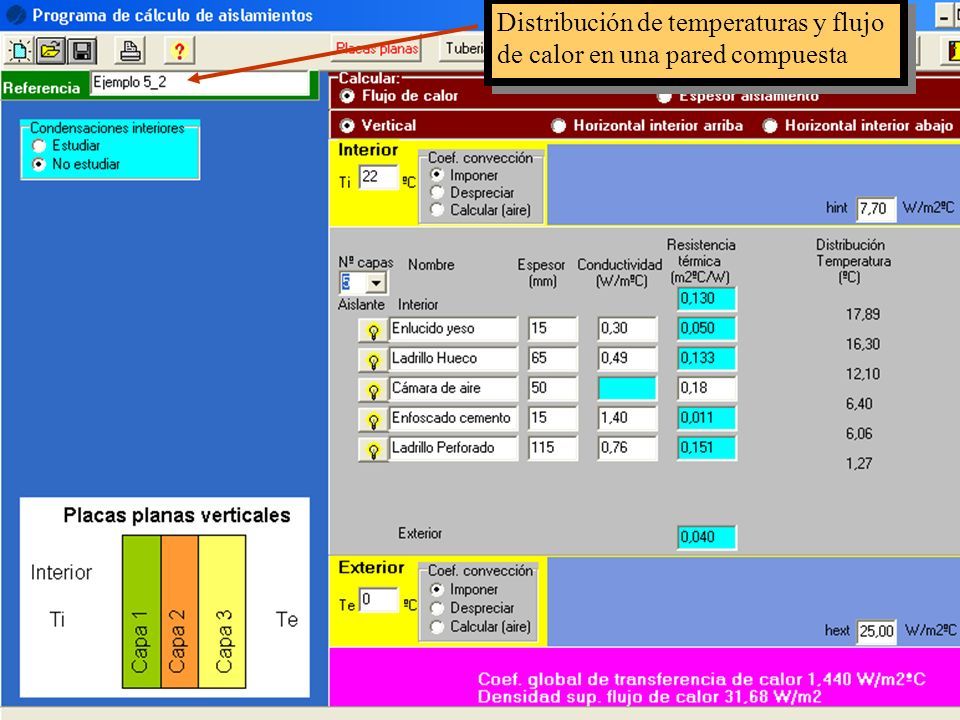Click the Ti interior temperature field
Screen dimensions: 960x720
[x=378, y=178]
